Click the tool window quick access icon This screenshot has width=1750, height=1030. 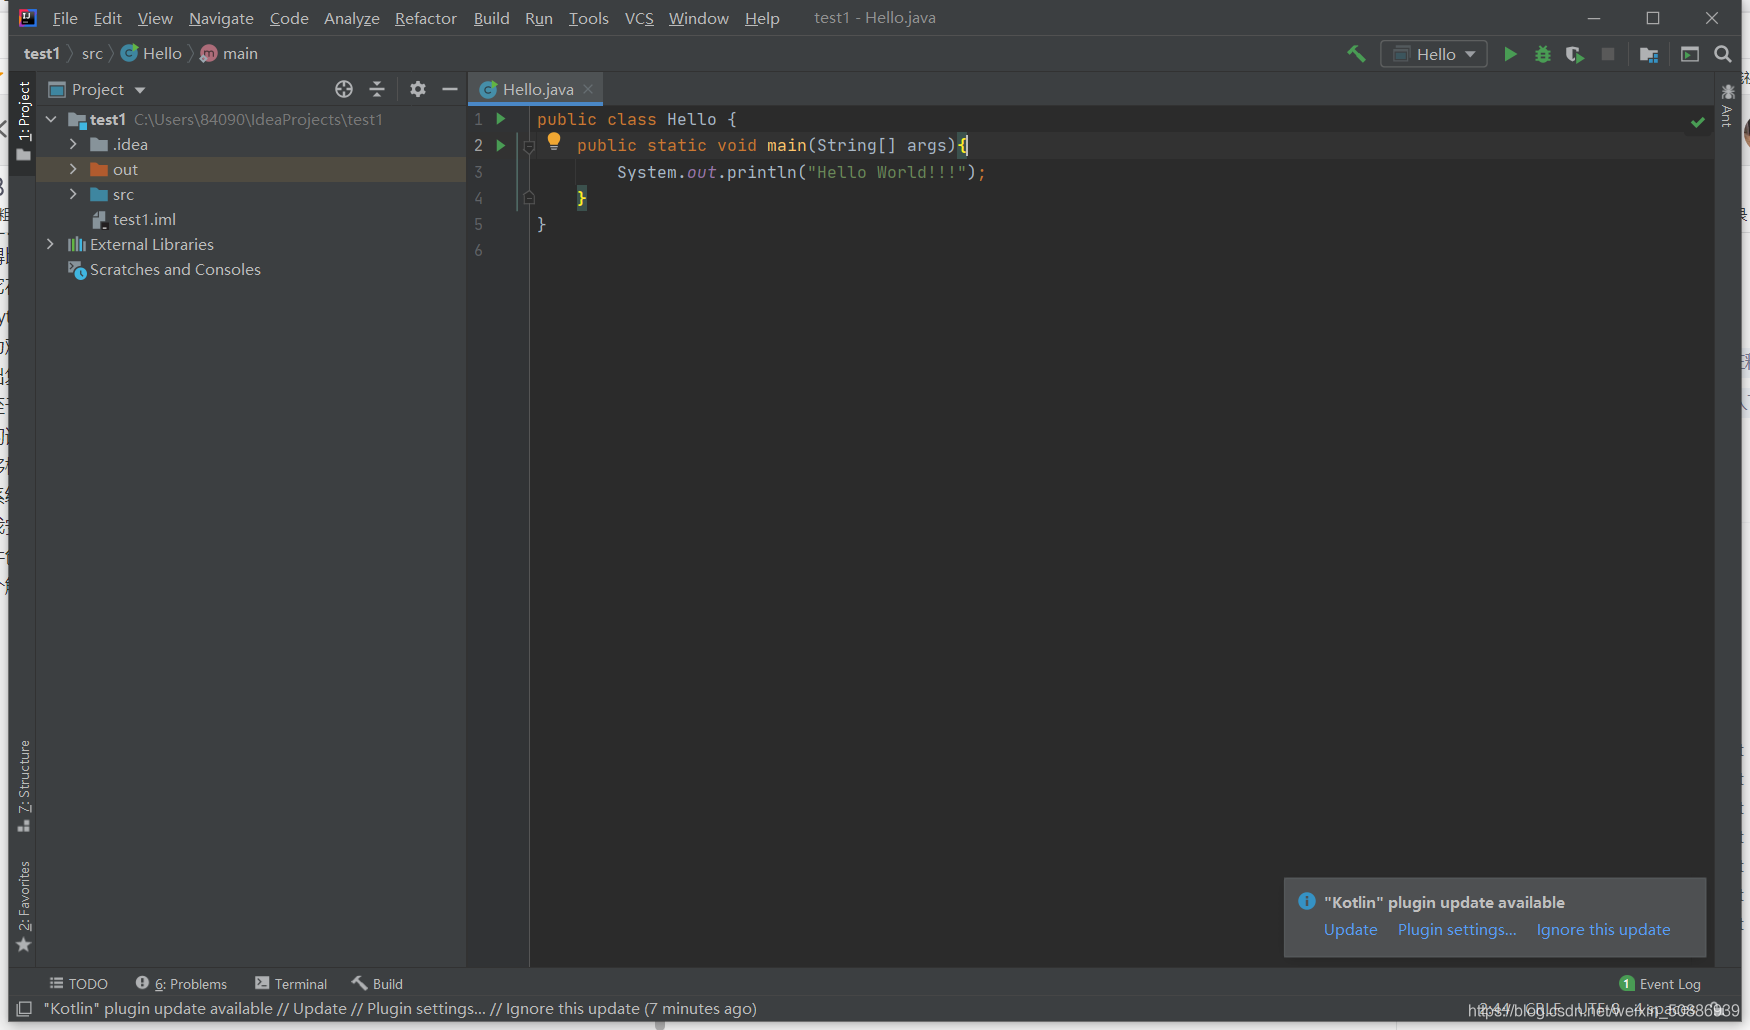click(x=24, y=1009)
